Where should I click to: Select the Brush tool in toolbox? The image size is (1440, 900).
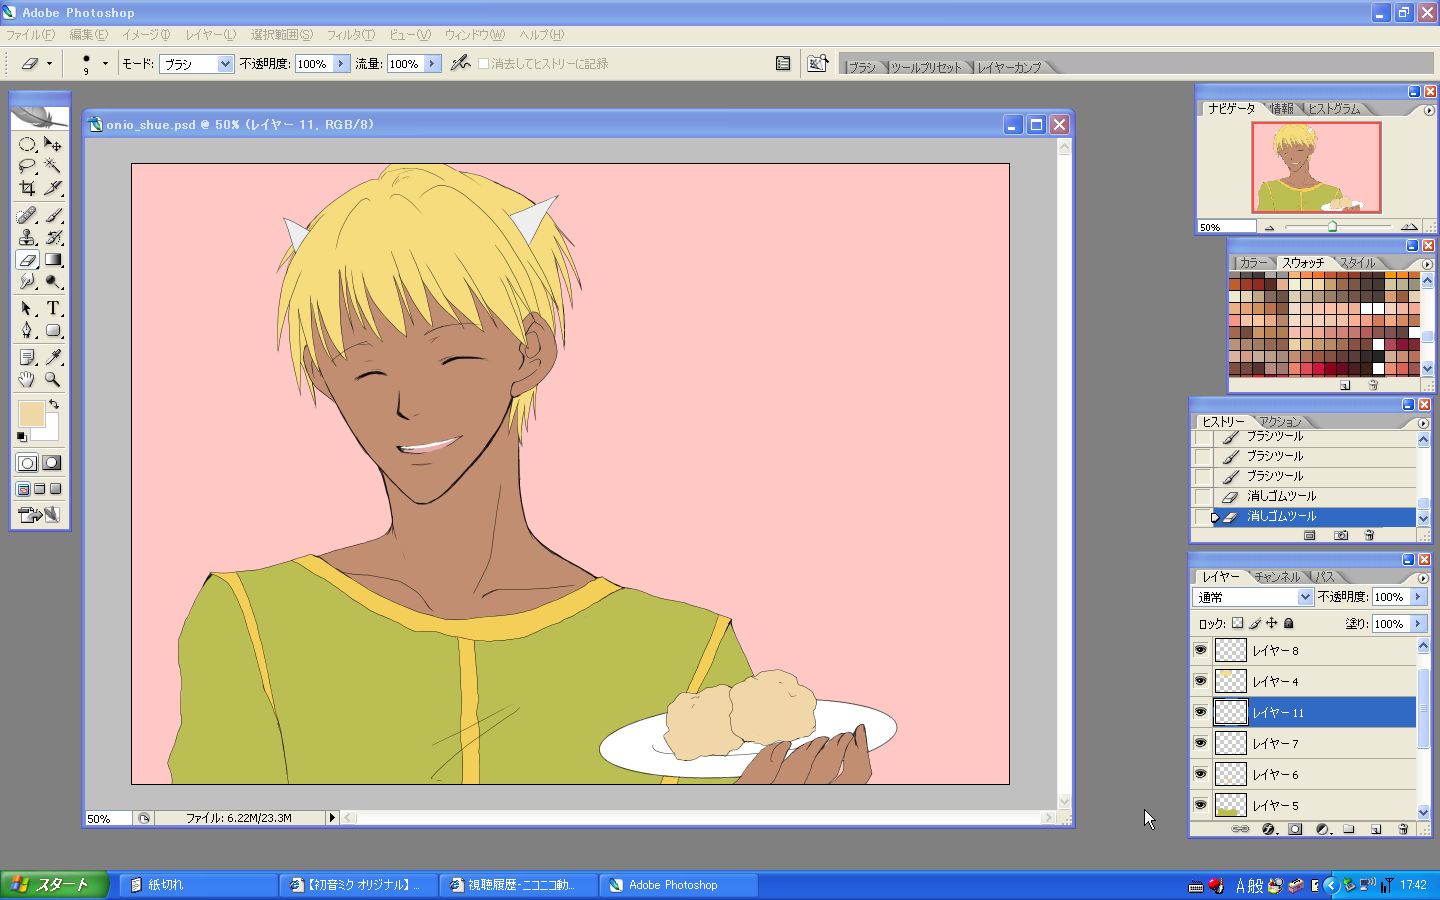53,215
